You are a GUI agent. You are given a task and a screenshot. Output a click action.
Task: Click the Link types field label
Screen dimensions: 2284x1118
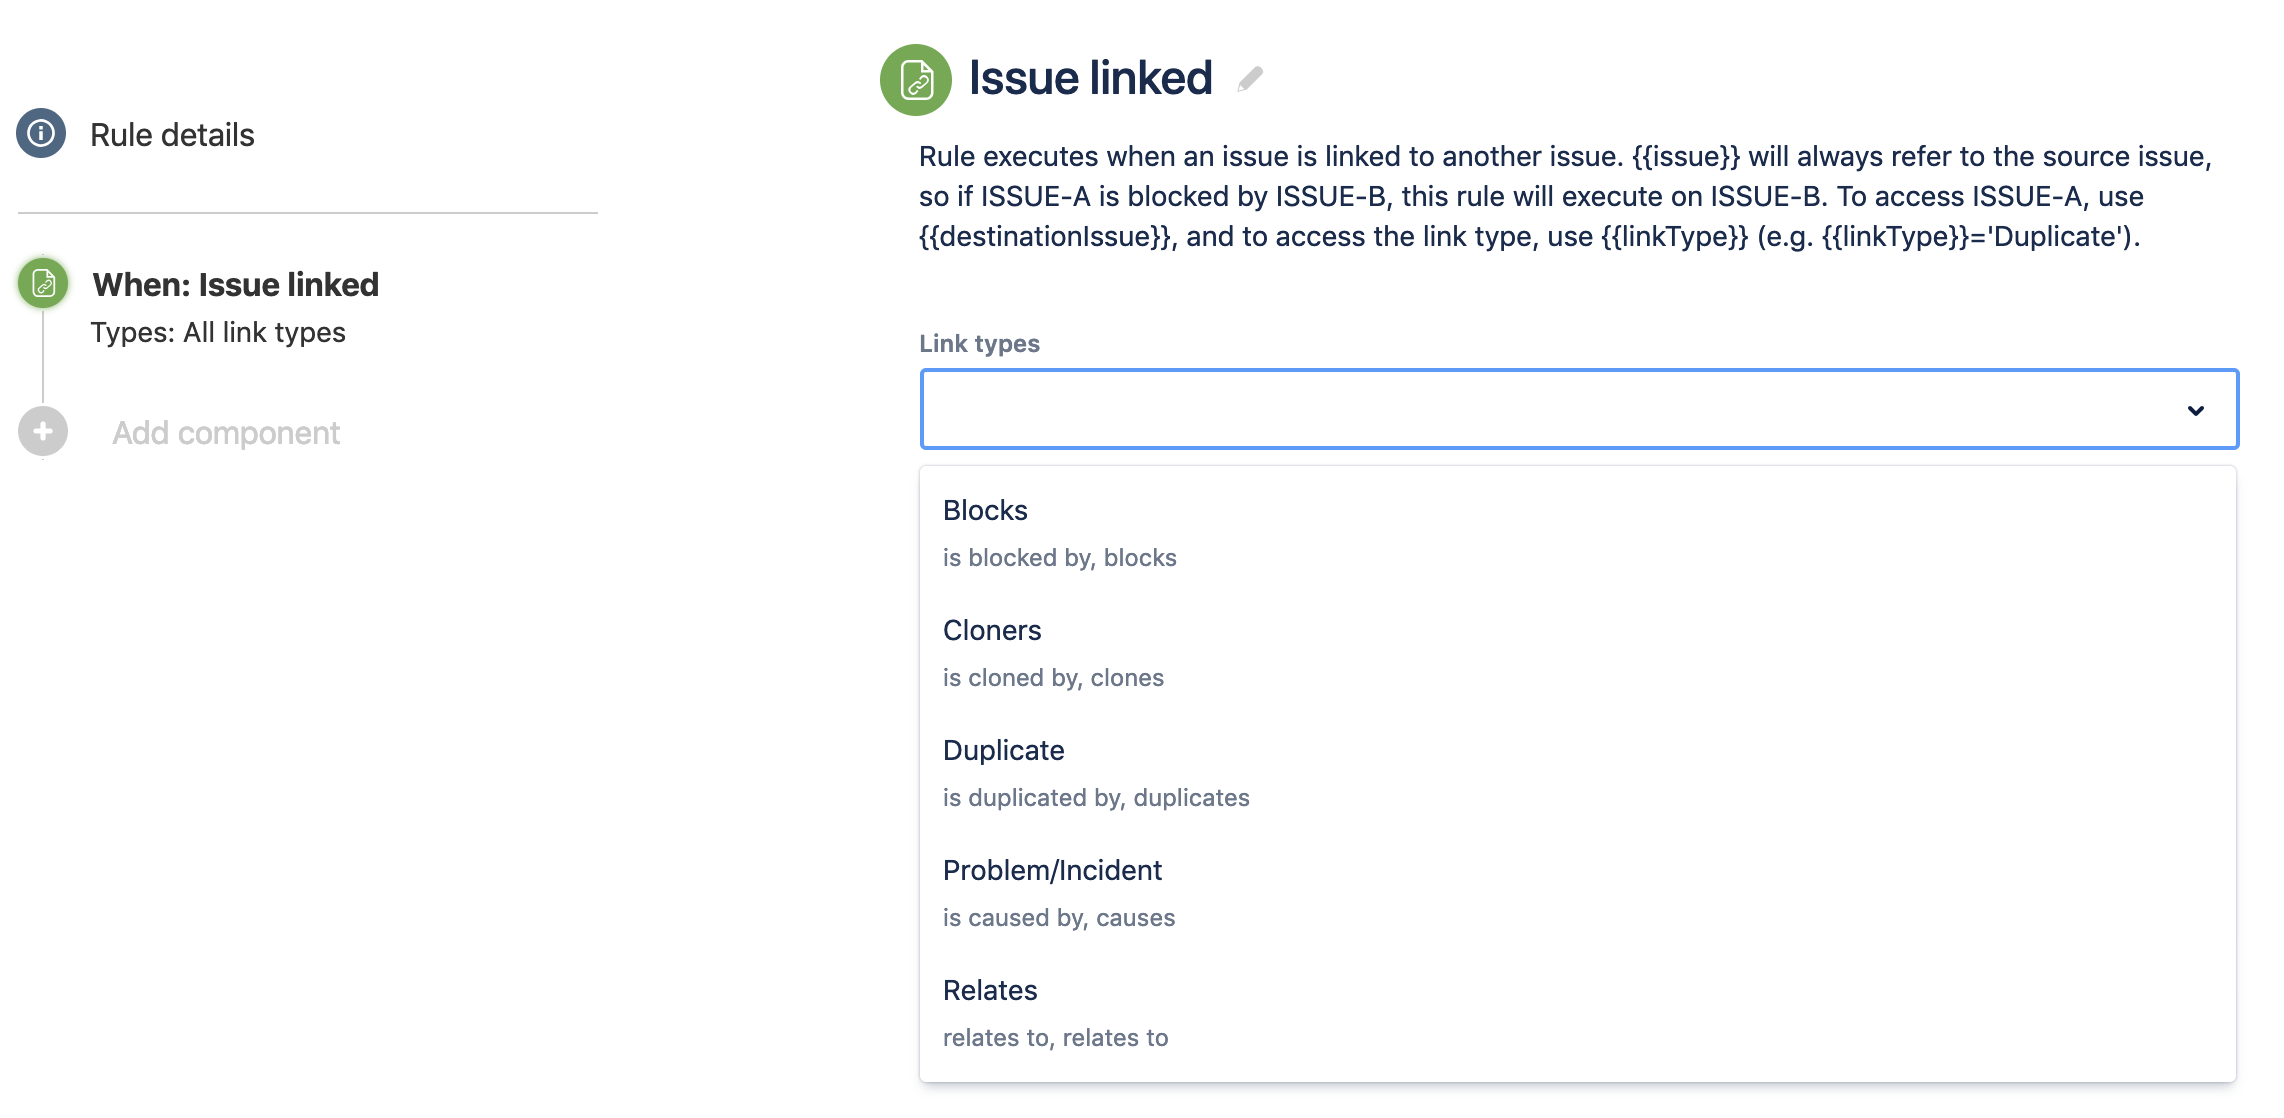979,344
